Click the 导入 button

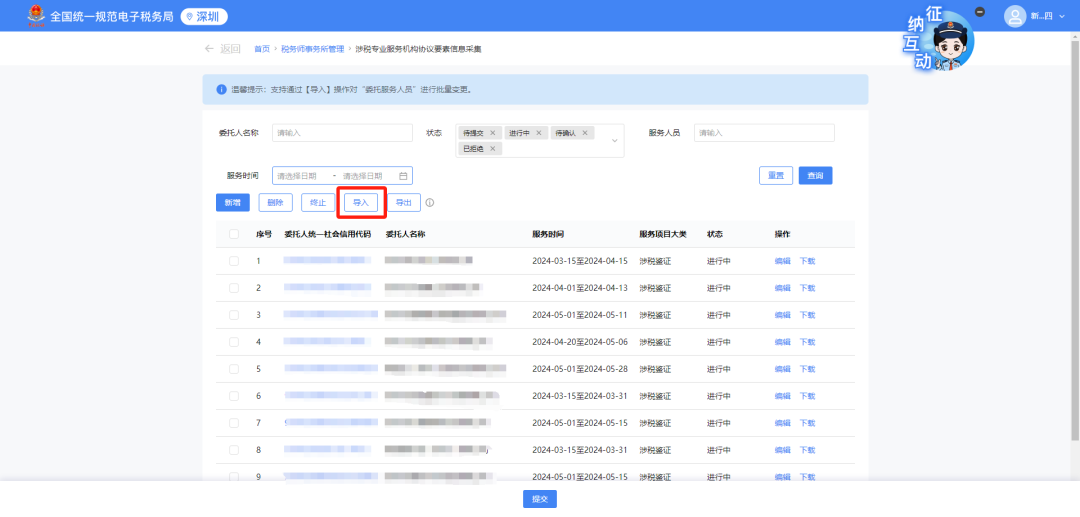point(361,202)
